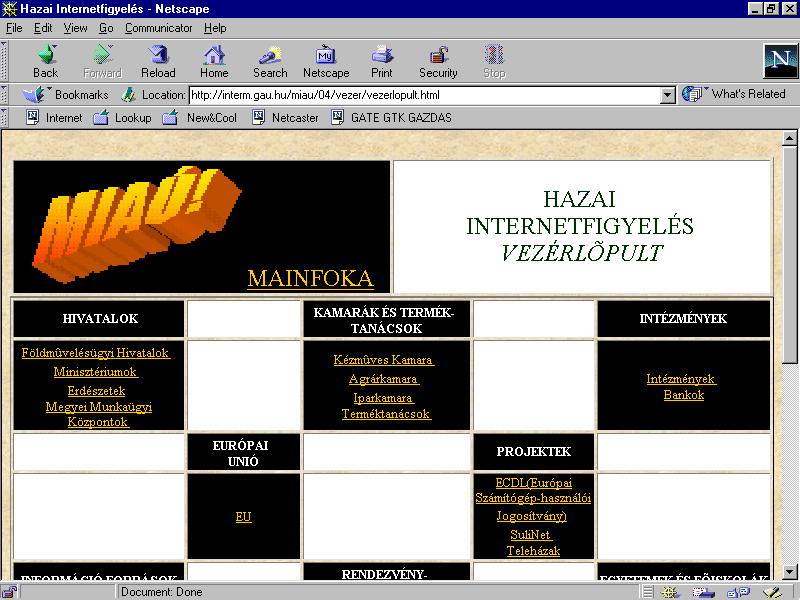The width and height of the screenshot is (800, 600).
Task: Click the Netscape N logo
Action: [778, 61]
